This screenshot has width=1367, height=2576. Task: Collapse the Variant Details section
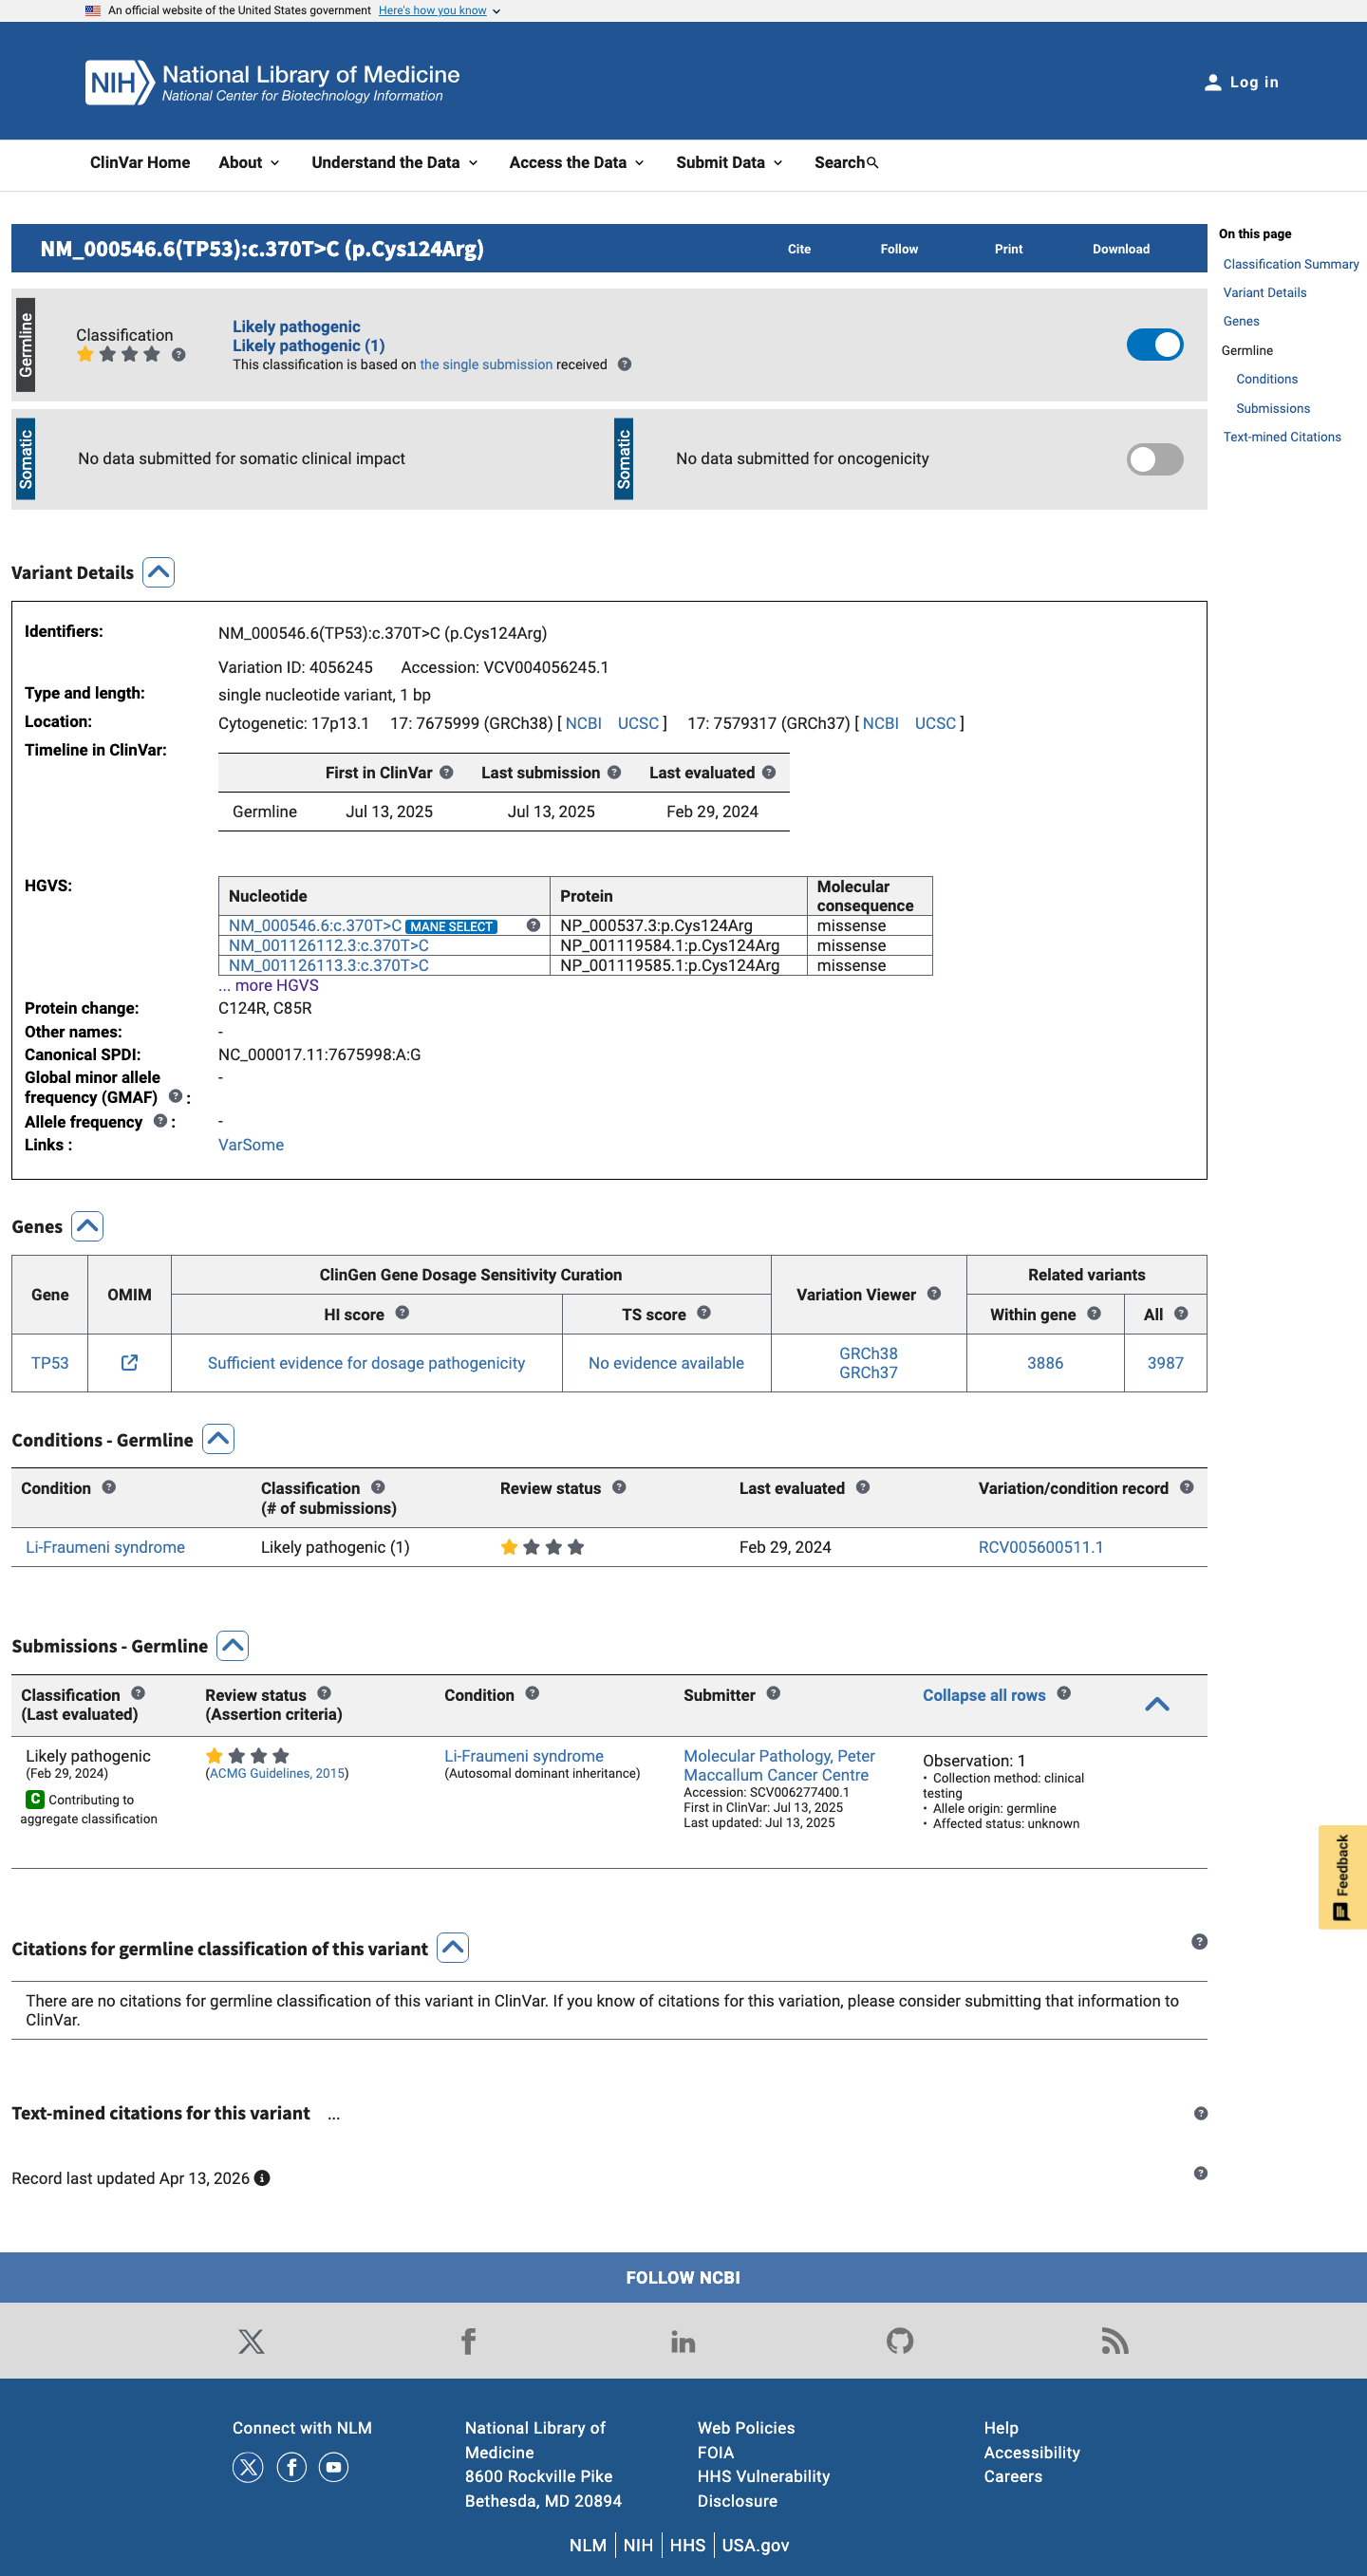click(x=159, y=573)
